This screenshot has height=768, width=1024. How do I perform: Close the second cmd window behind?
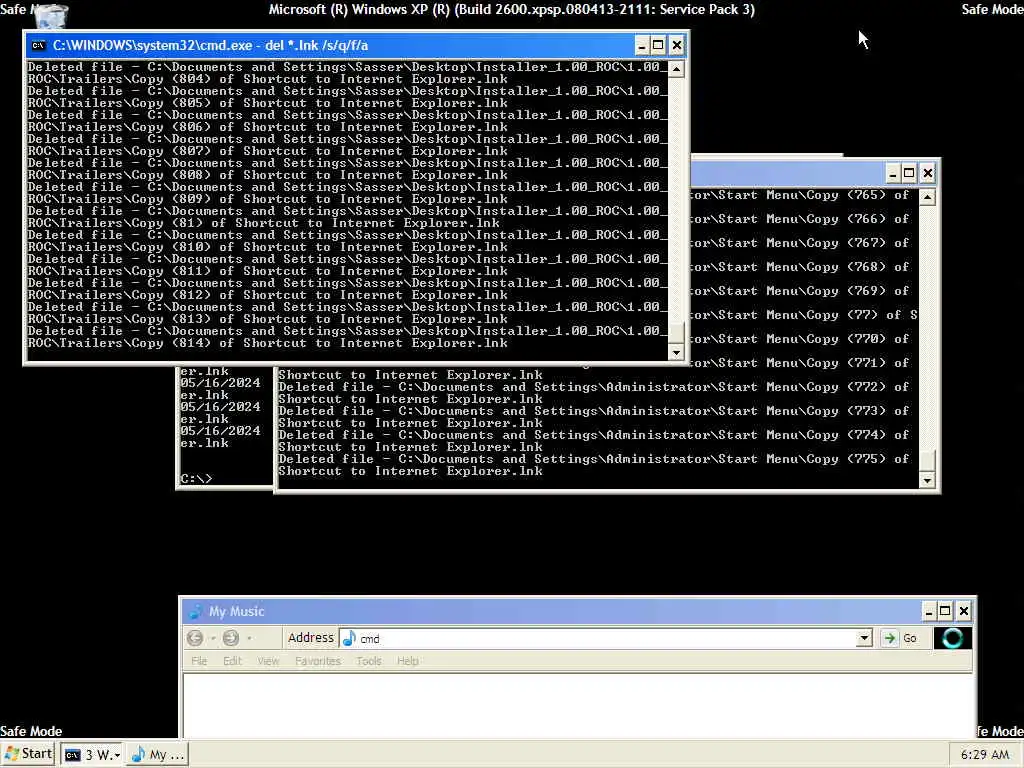coord(927,173)
